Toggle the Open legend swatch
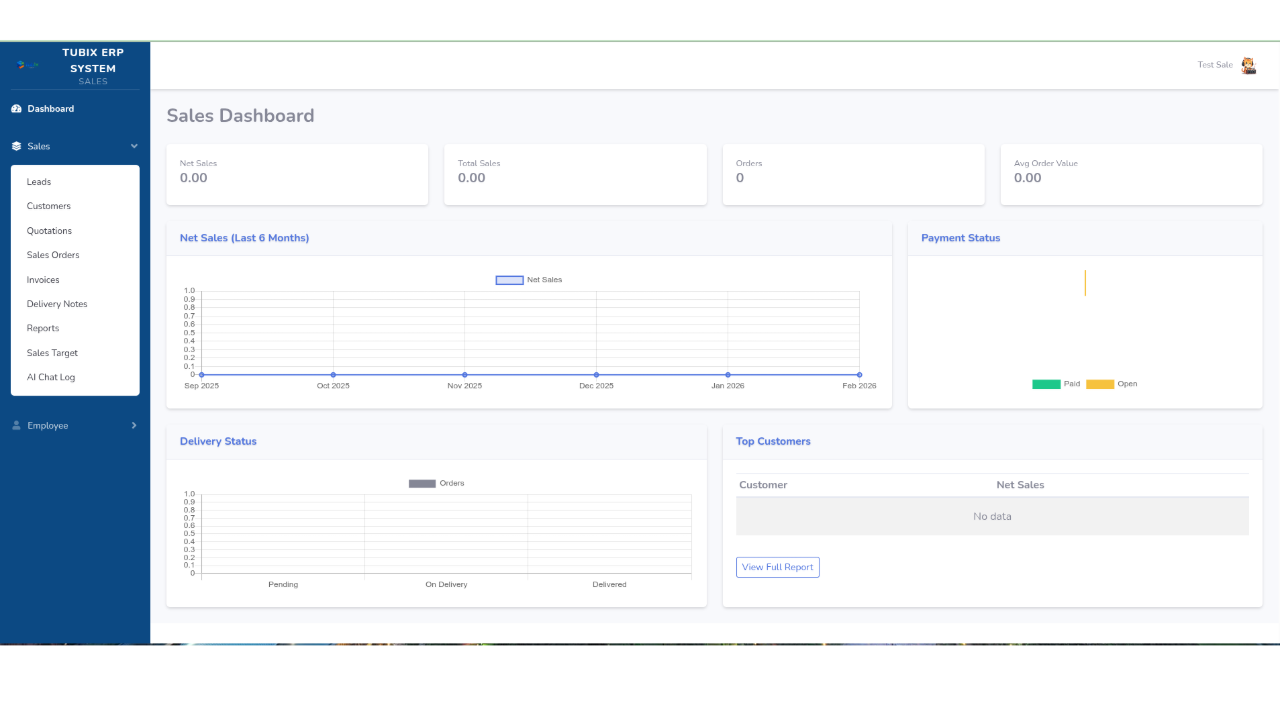The width and height of the screenshot is (1280, 720). [1100, 384]
